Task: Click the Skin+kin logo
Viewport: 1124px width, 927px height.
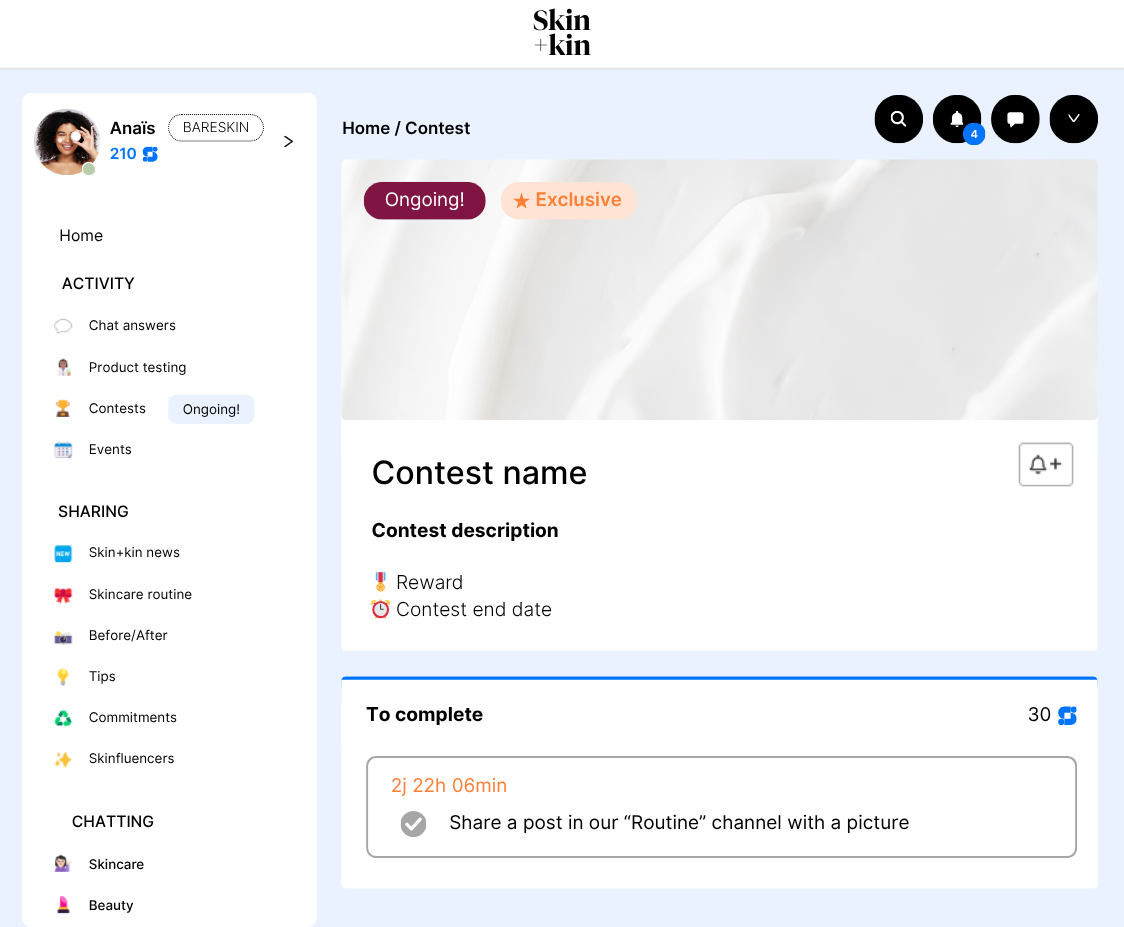Action: point(561,33)
